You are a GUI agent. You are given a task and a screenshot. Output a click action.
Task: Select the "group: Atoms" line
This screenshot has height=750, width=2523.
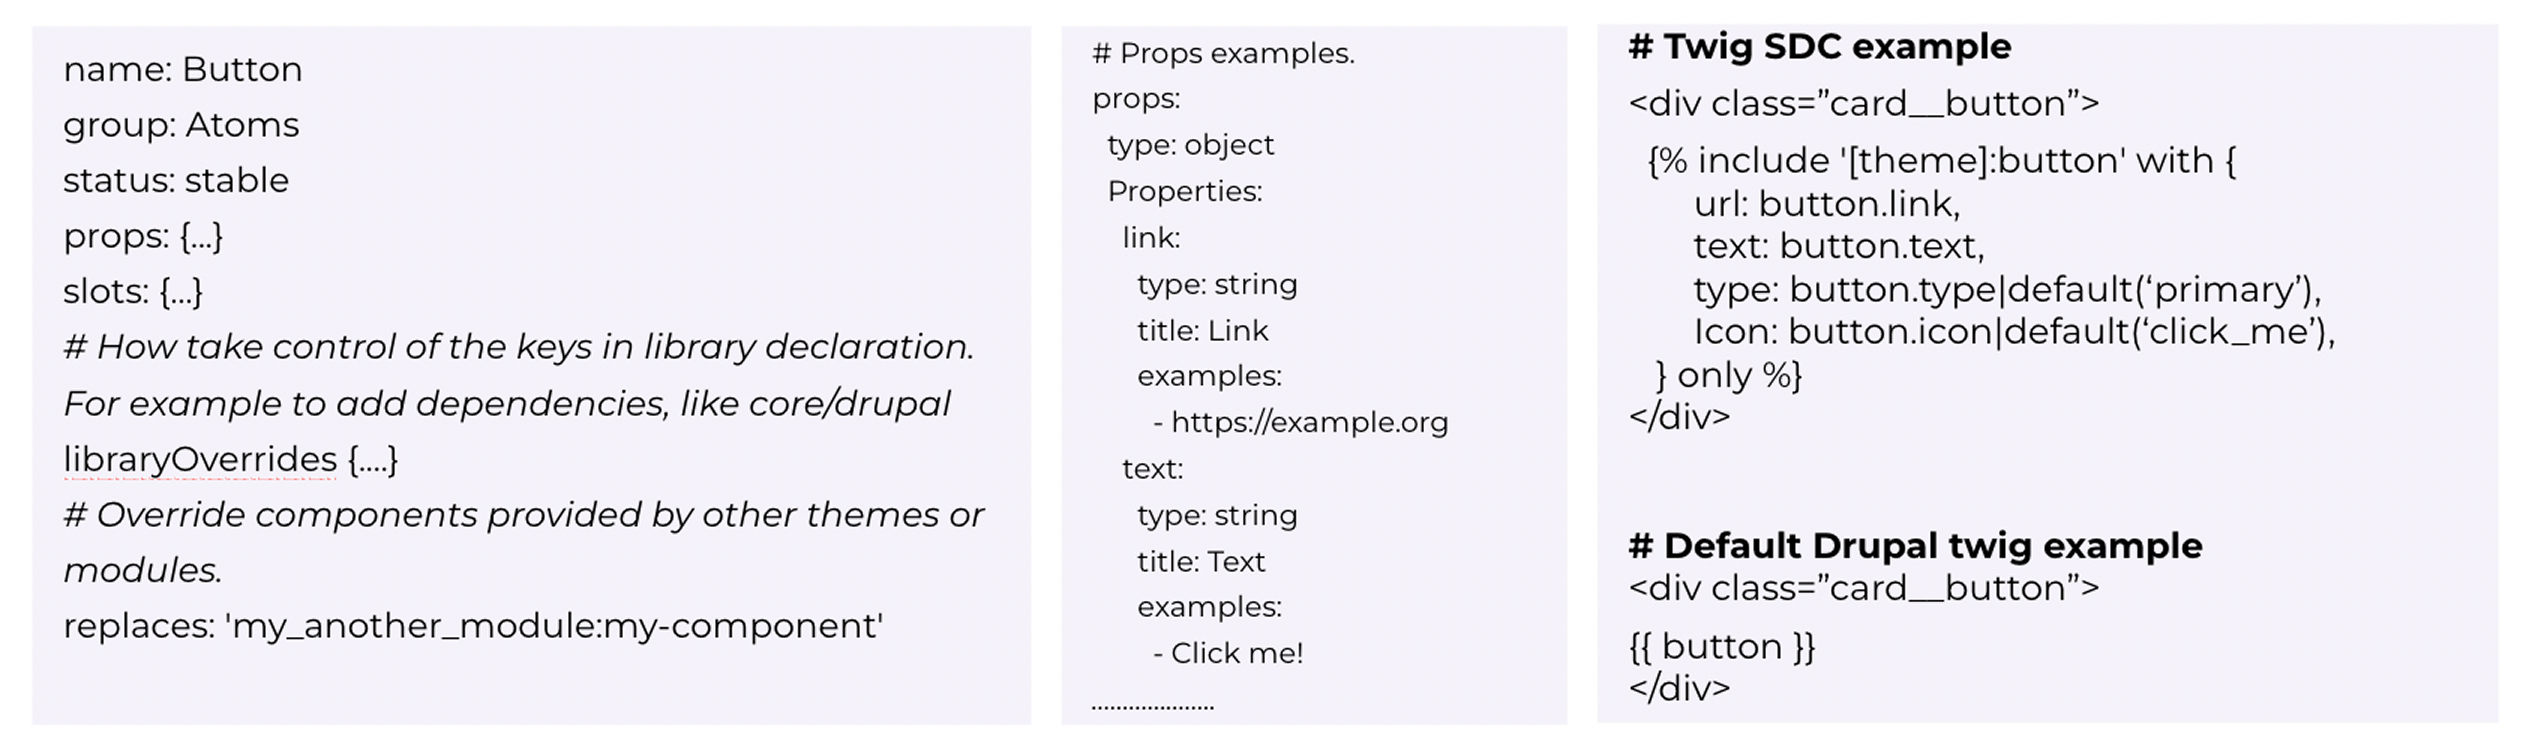[x=181, y=126]
